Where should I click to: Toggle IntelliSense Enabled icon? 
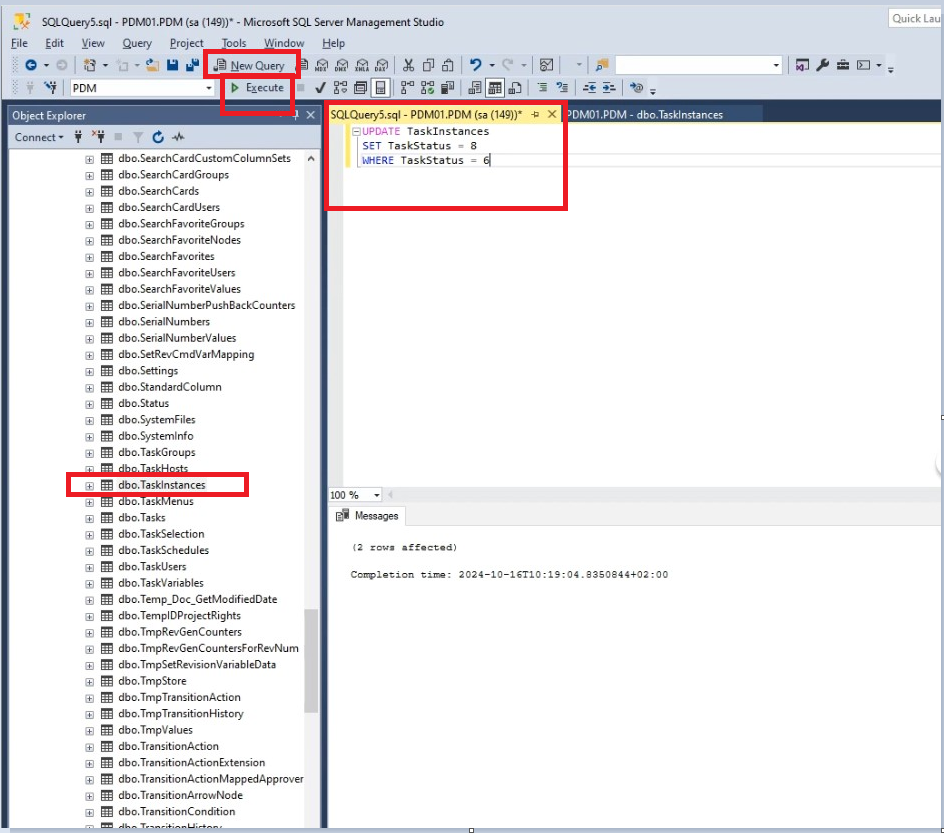click(380, 88)
